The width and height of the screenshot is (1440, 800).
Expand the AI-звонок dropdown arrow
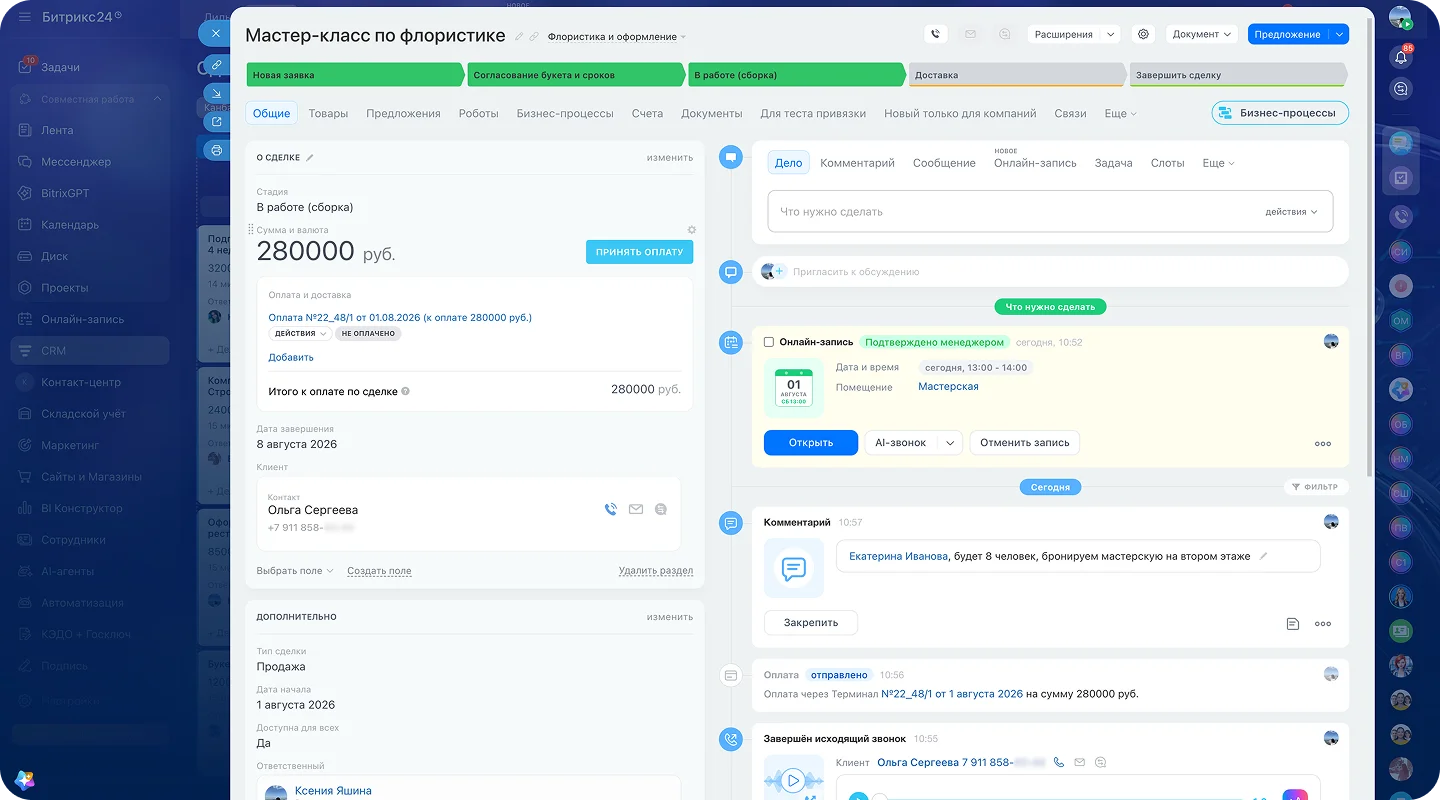[x=950, y=443]
